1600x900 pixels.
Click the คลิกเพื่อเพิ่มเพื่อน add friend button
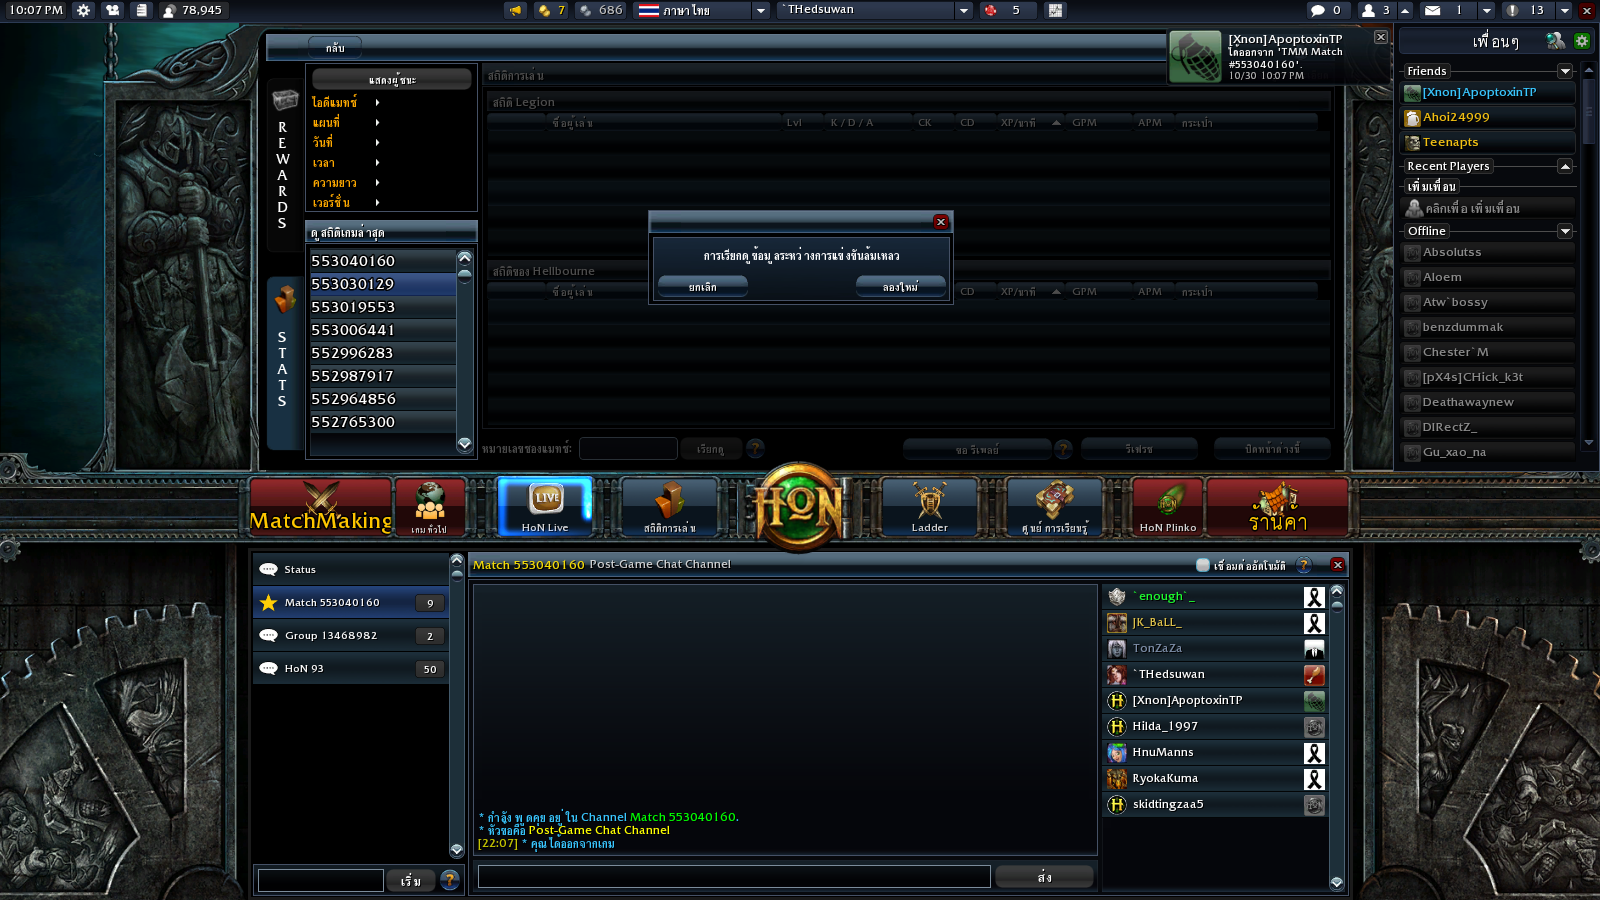click(x=1489, y=208)
